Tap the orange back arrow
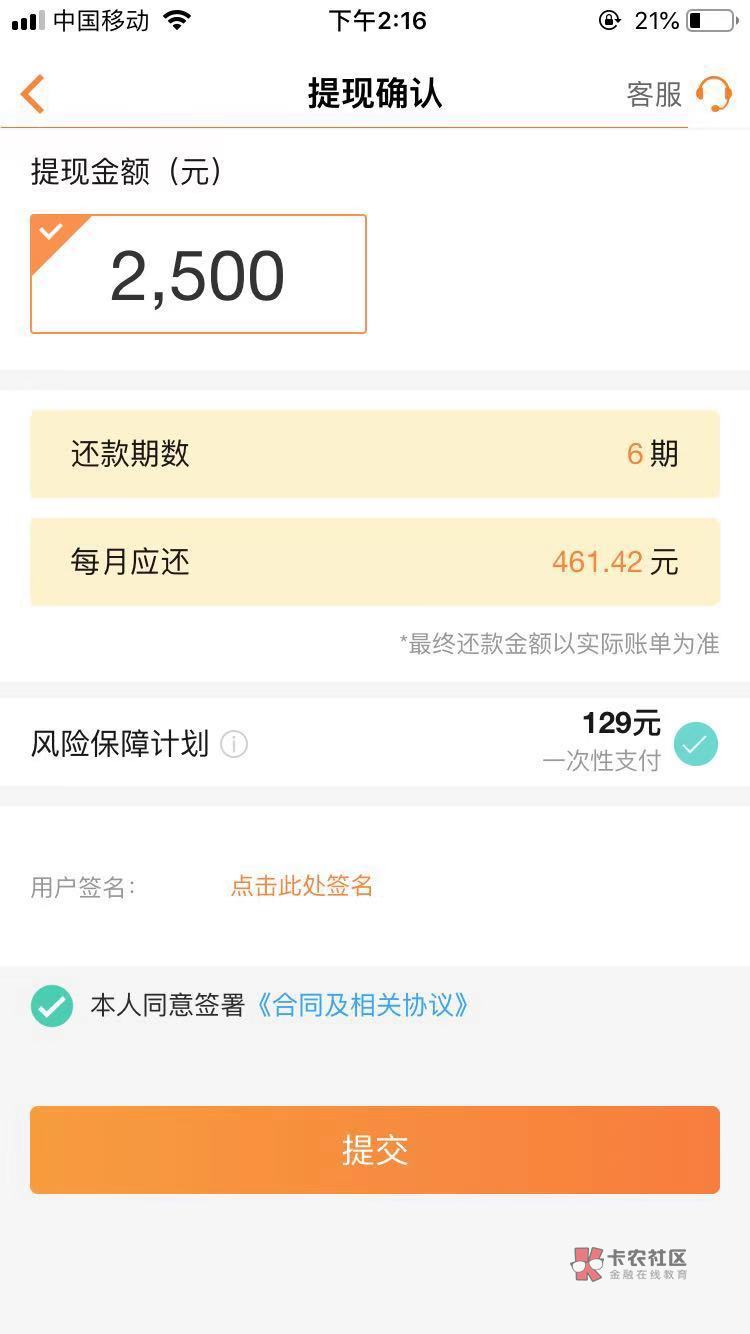The image size is (750, 1334). tap(33, 95)
